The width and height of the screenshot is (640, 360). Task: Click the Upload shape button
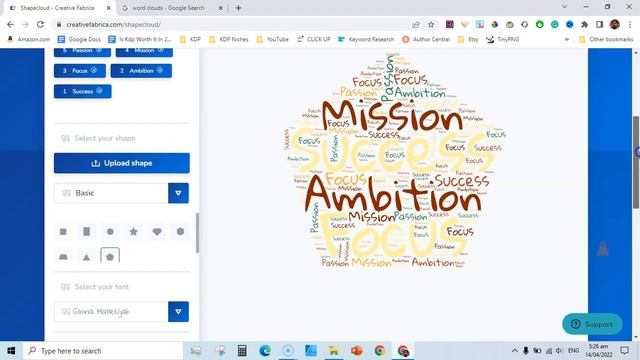pyautogui.click(x=122, y=163)
